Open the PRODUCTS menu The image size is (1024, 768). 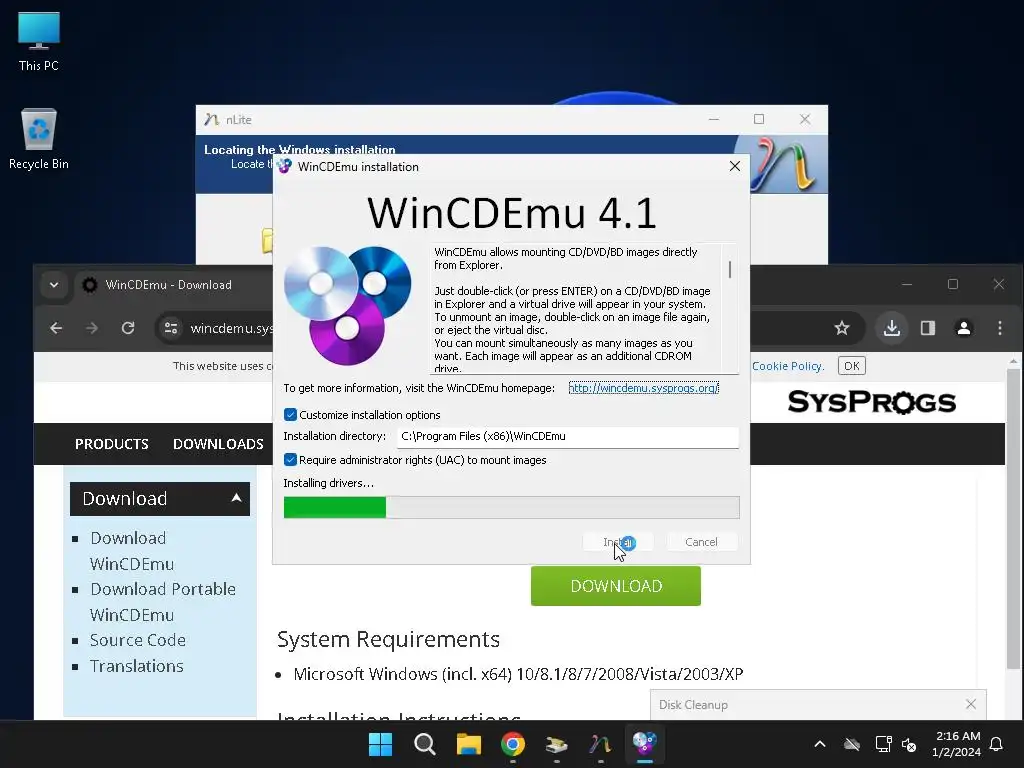(112, 444)
